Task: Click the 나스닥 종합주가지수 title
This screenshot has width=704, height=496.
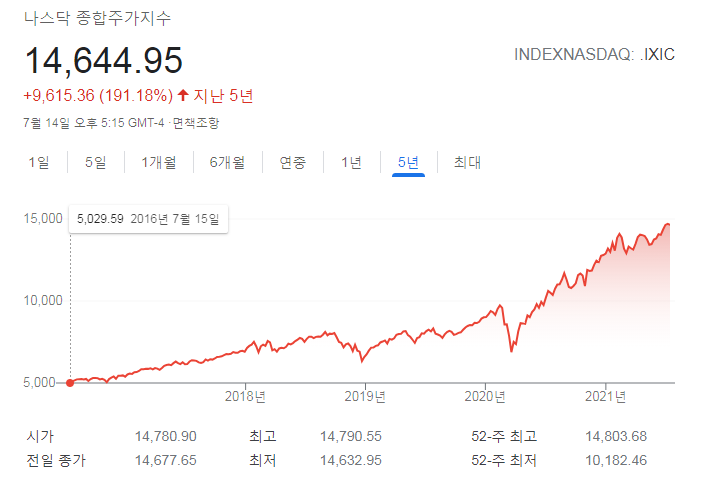Action: click(x=97, y=18)
